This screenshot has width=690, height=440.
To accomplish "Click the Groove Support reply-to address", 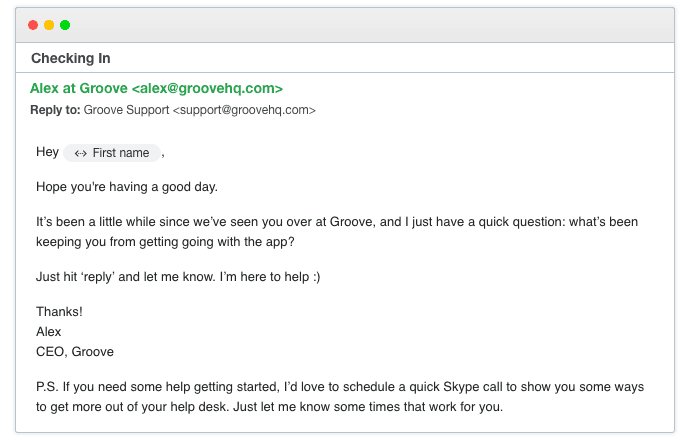I will click(200, 110).
